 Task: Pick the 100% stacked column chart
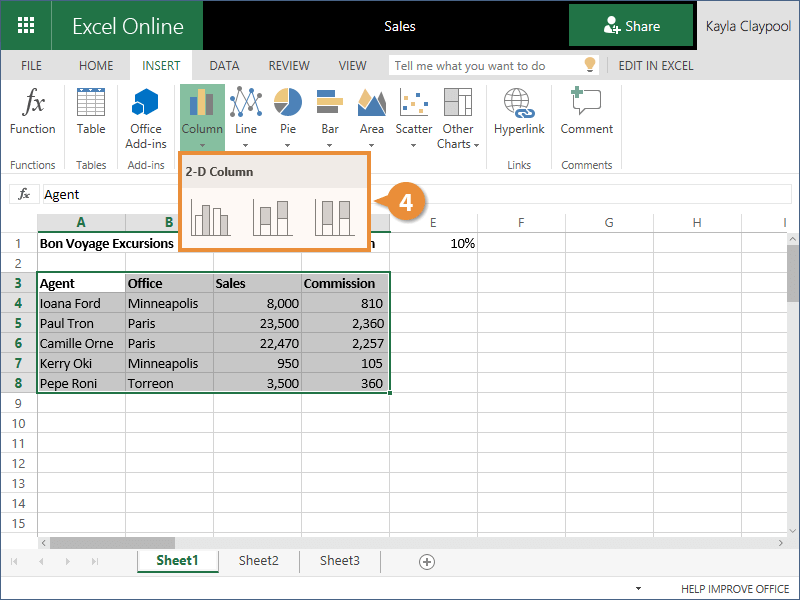[334, 217]
